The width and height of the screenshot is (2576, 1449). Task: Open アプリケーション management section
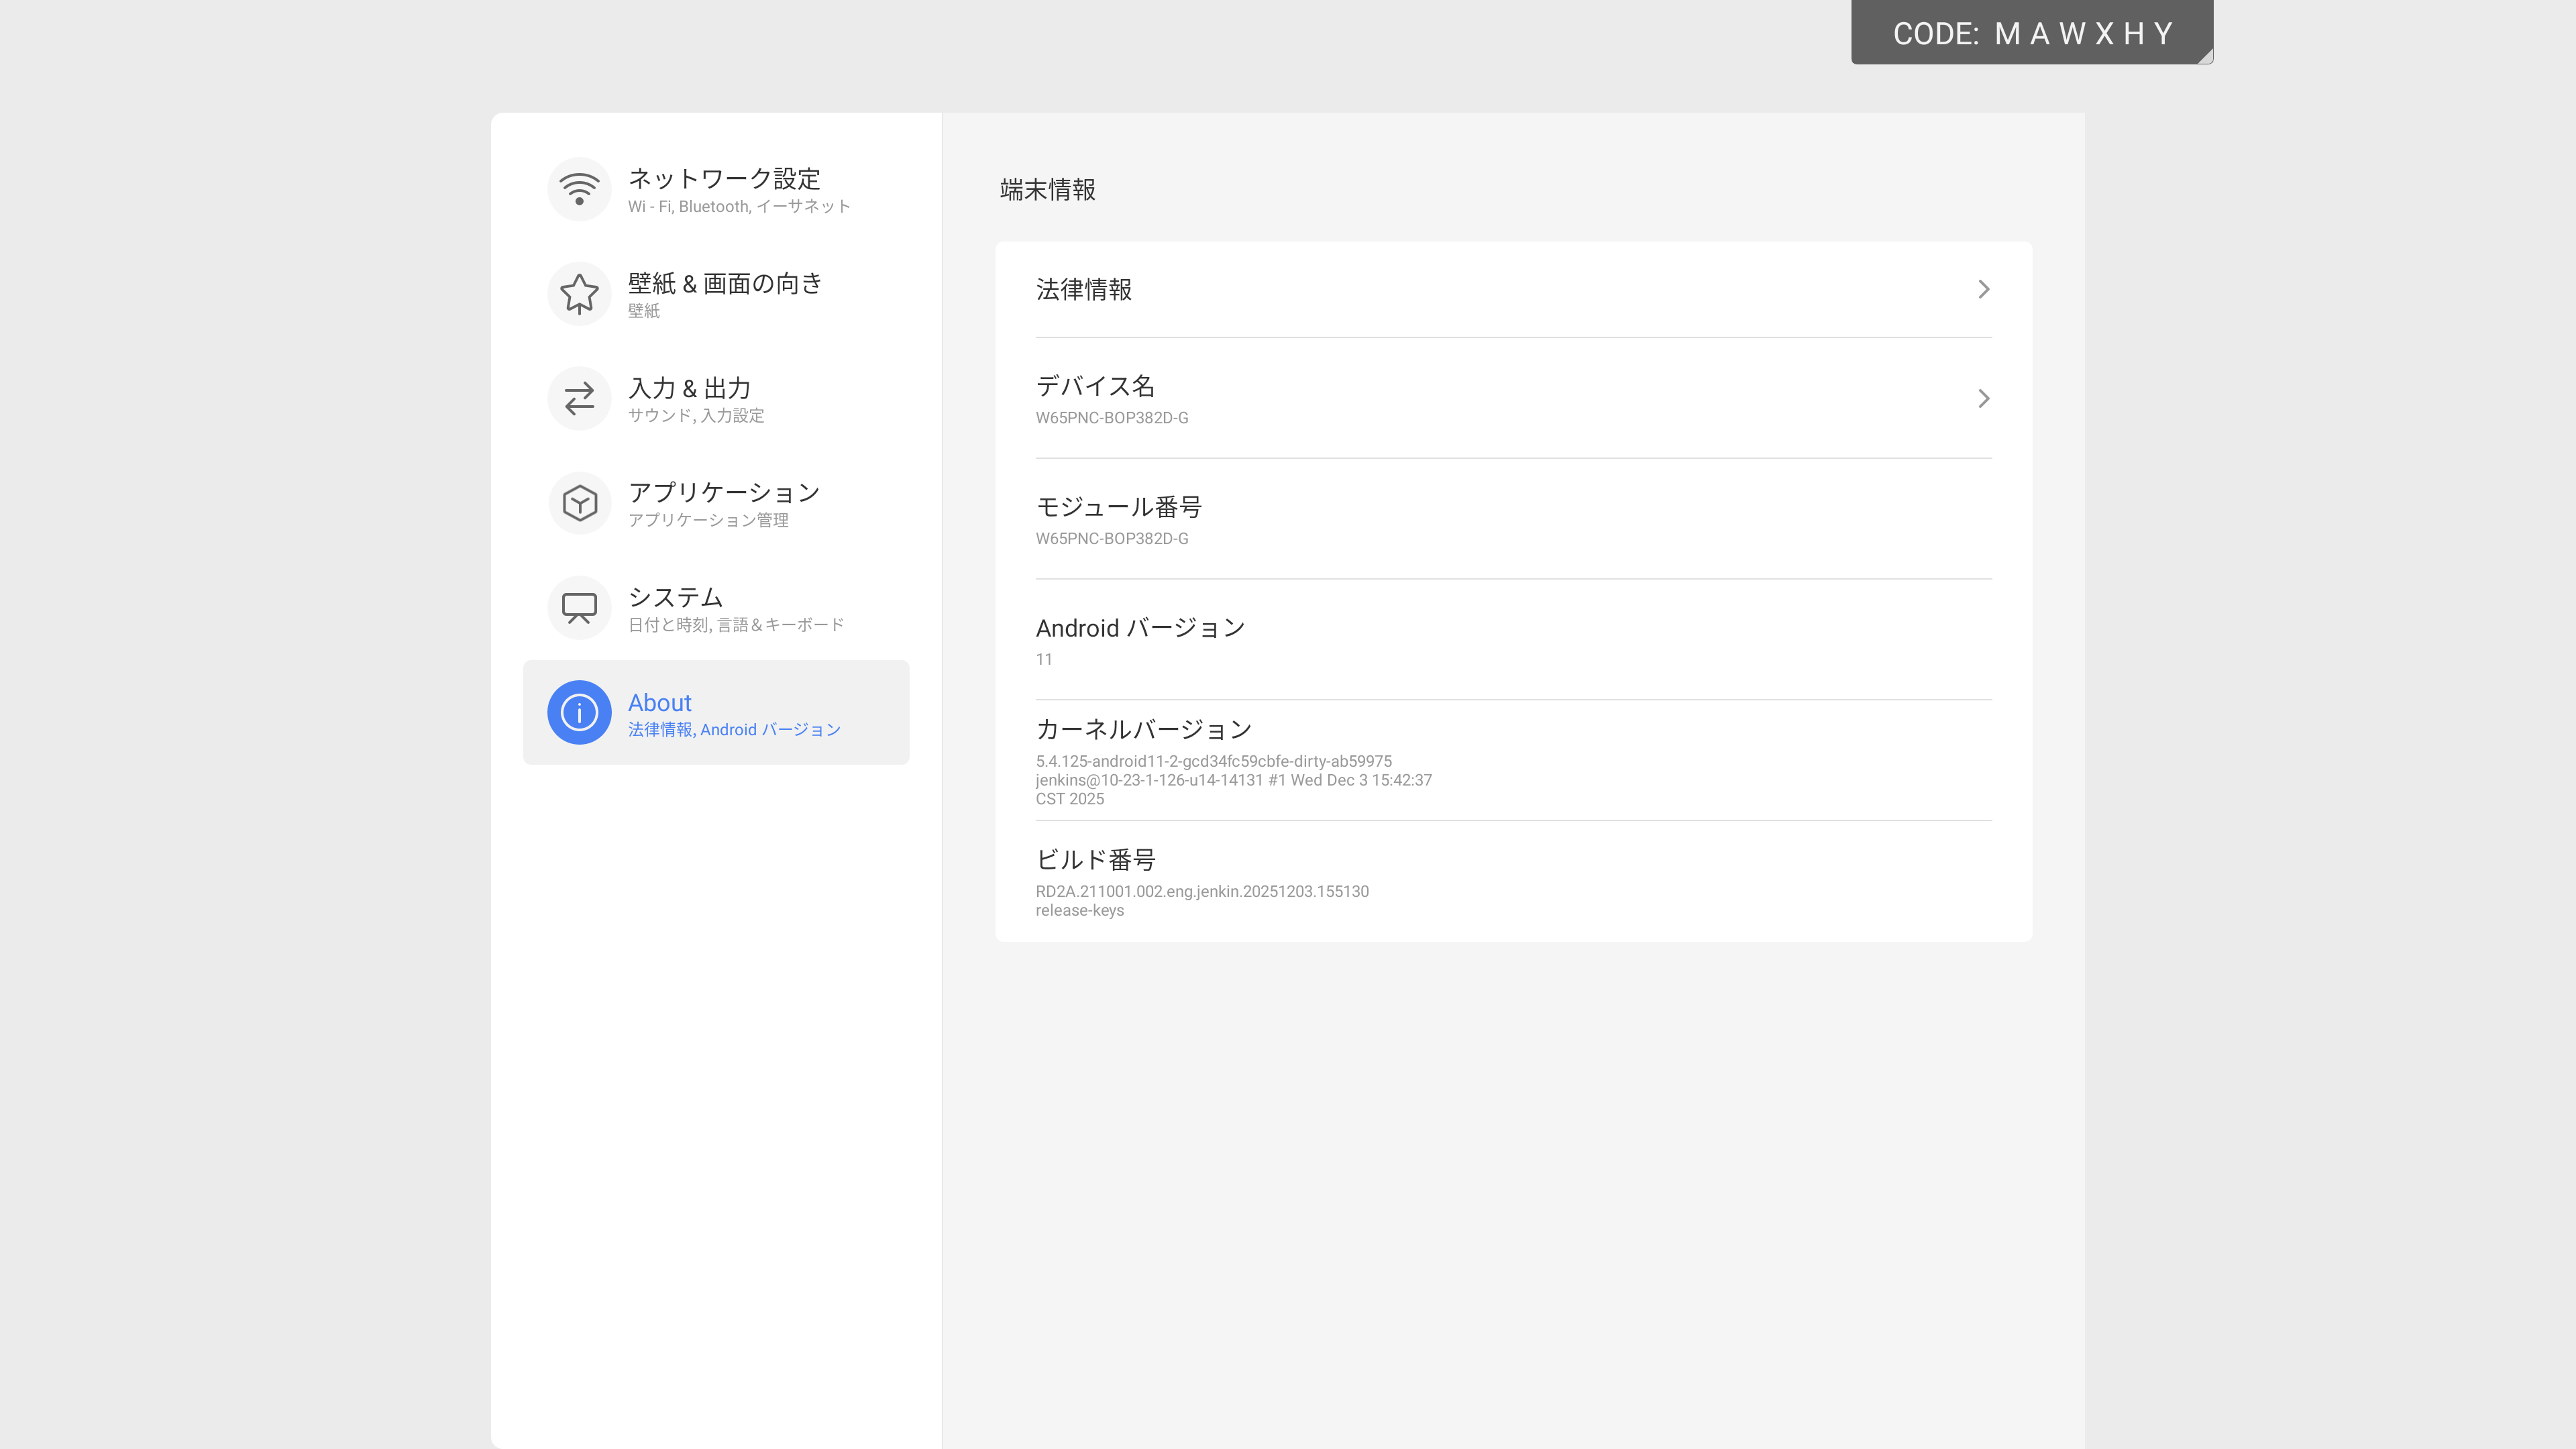tap(723, 503)
